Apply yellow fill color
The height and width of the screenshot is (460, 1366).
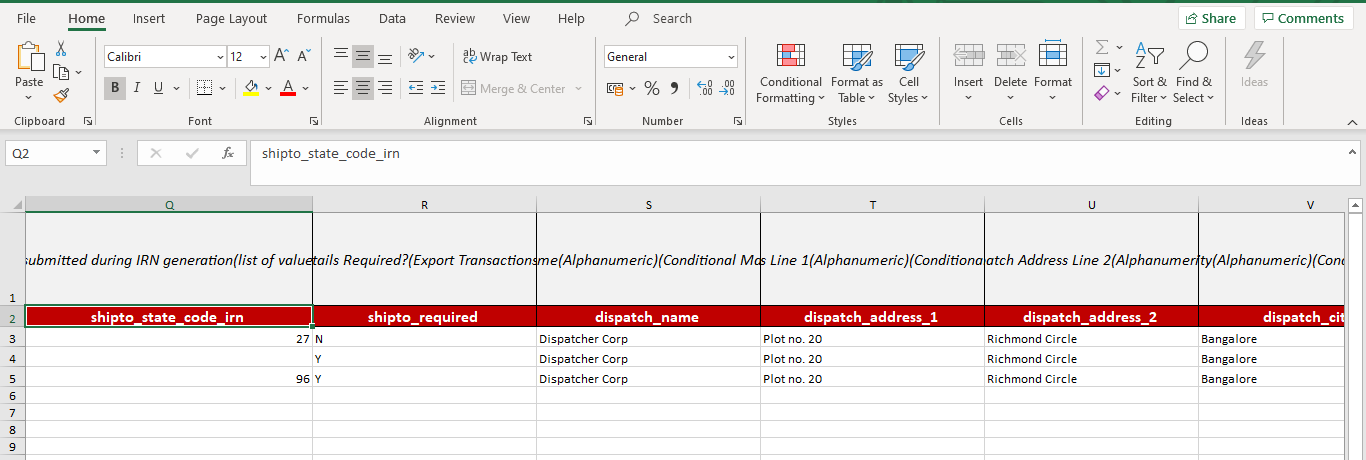click(x=251, y=88)
